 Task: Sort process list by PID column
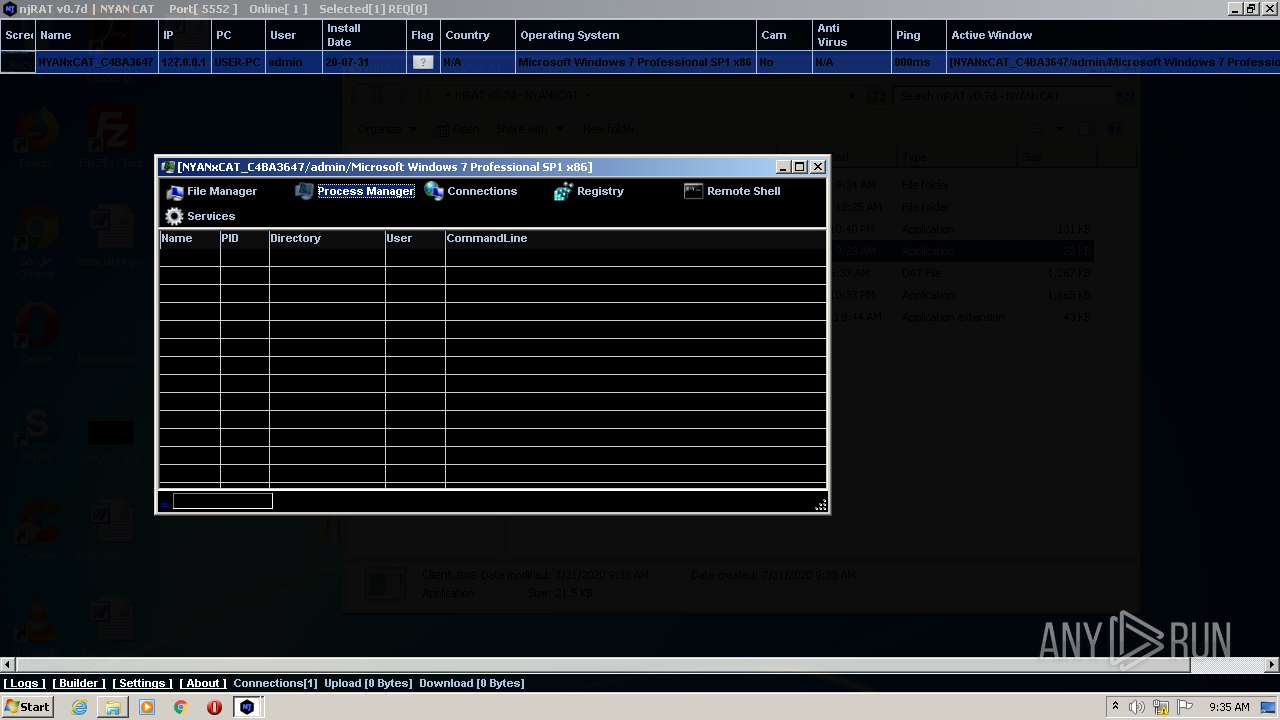click(x=245, y=238)
